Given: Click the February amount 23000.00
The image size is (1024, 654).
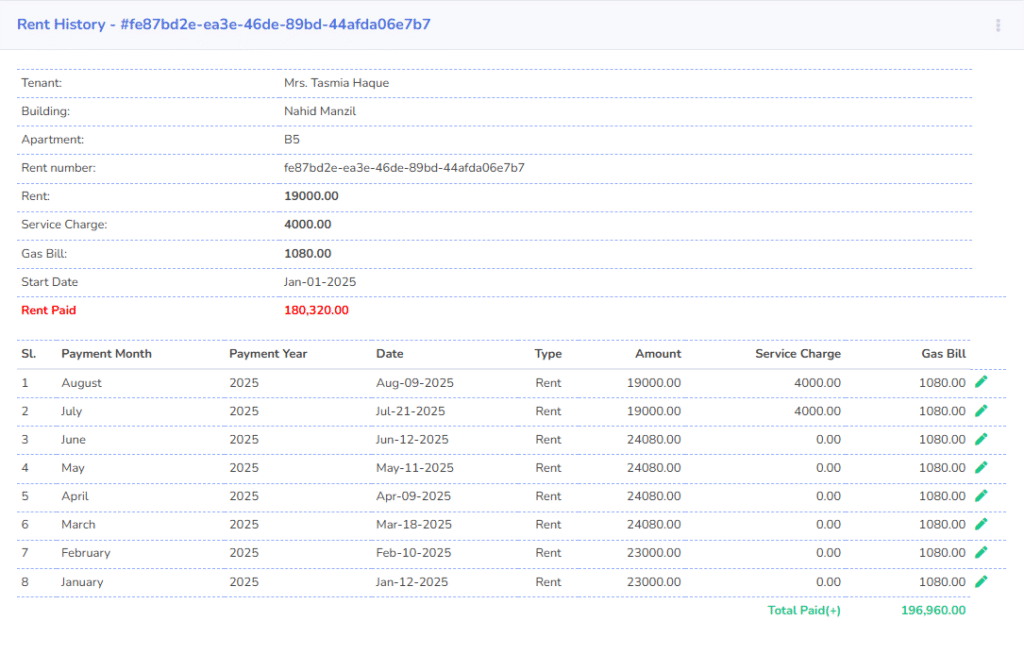Looking at the screenshot, I should tap(654, 553).
